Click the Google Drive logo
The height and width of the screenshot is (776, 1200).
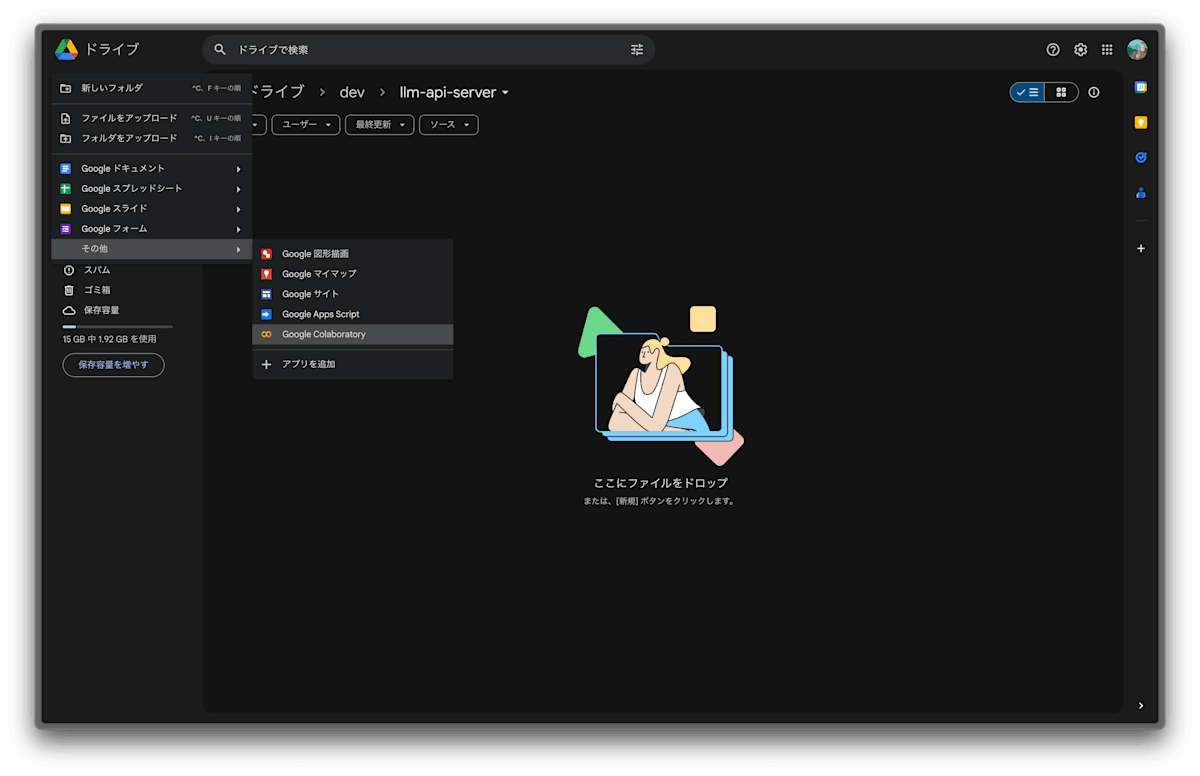67,50
